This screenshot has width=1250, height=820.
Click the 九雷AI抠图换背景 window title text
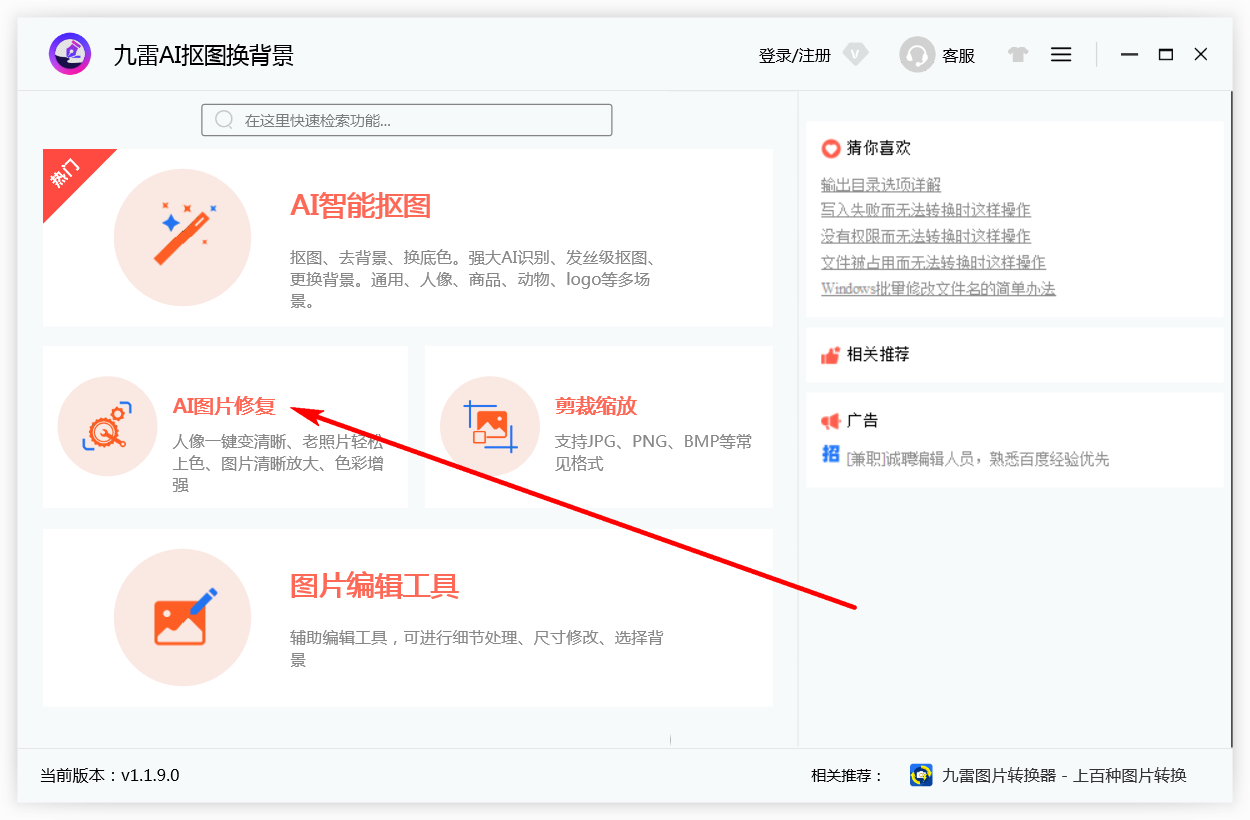point(204,55)
